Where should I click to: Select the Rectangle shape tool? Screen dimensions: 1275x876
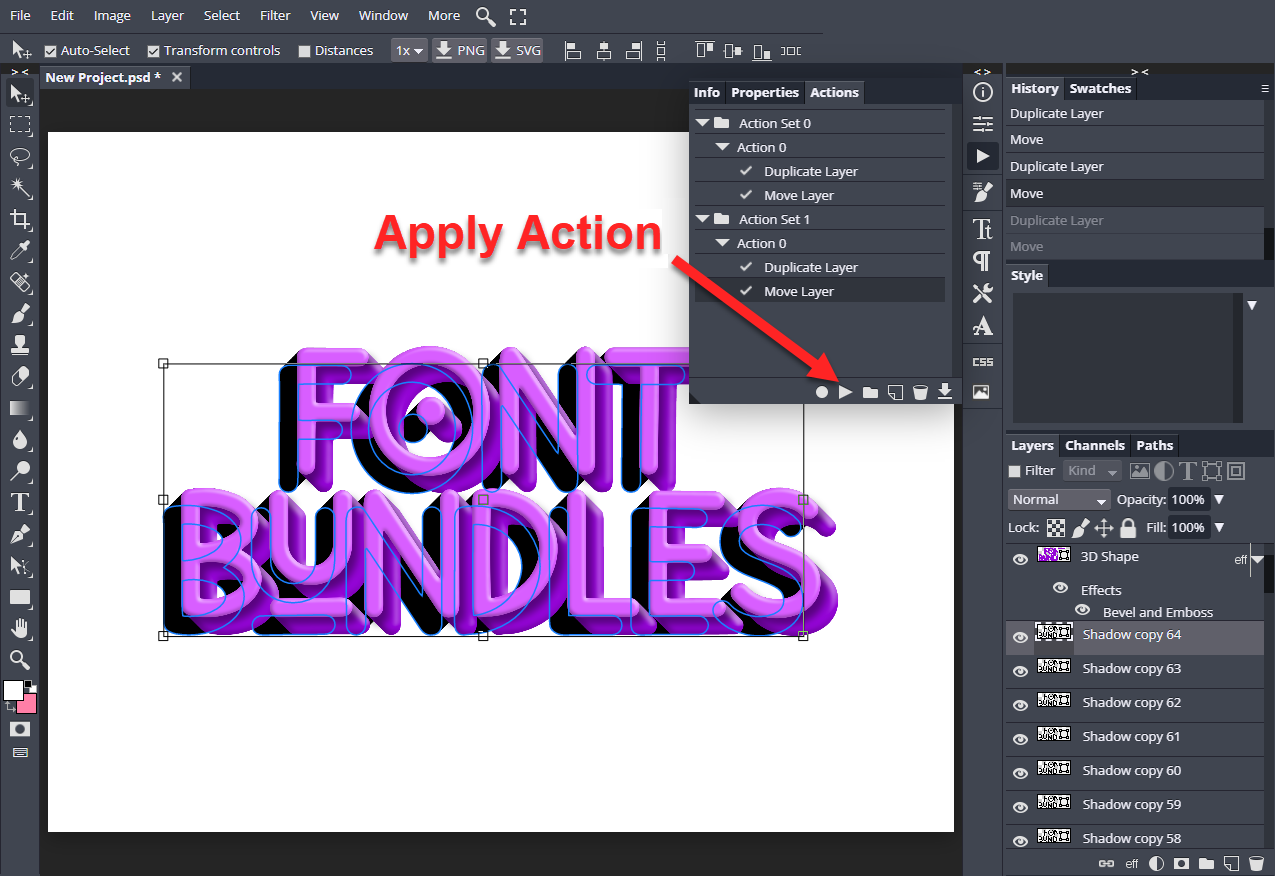[20, 597]
